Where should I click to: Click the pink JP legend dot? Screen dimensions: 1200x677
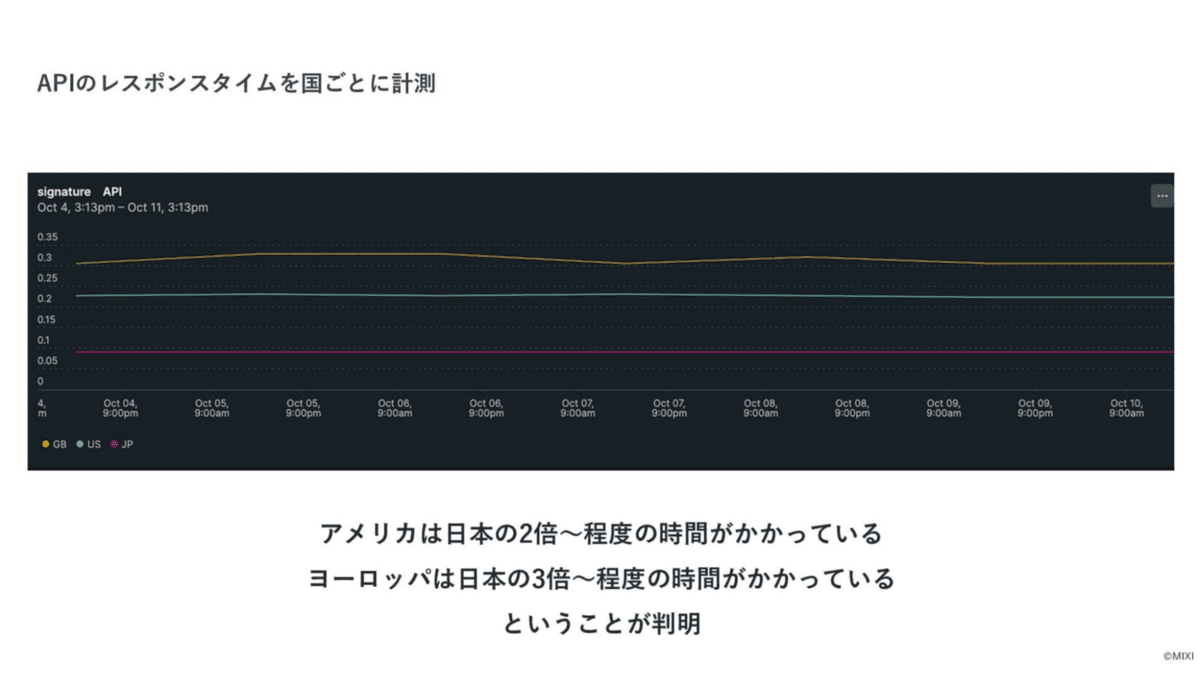point(114,444)
